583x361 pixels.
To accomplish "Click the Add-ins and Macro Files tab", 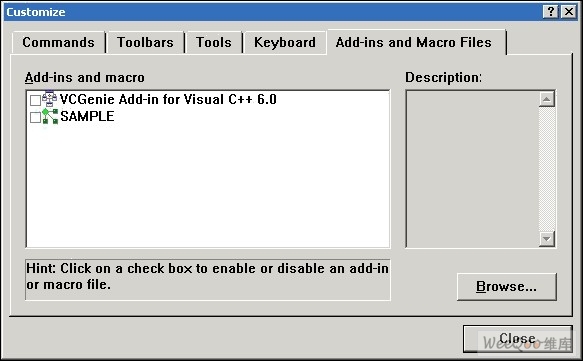I will click(x=414, y=42).
